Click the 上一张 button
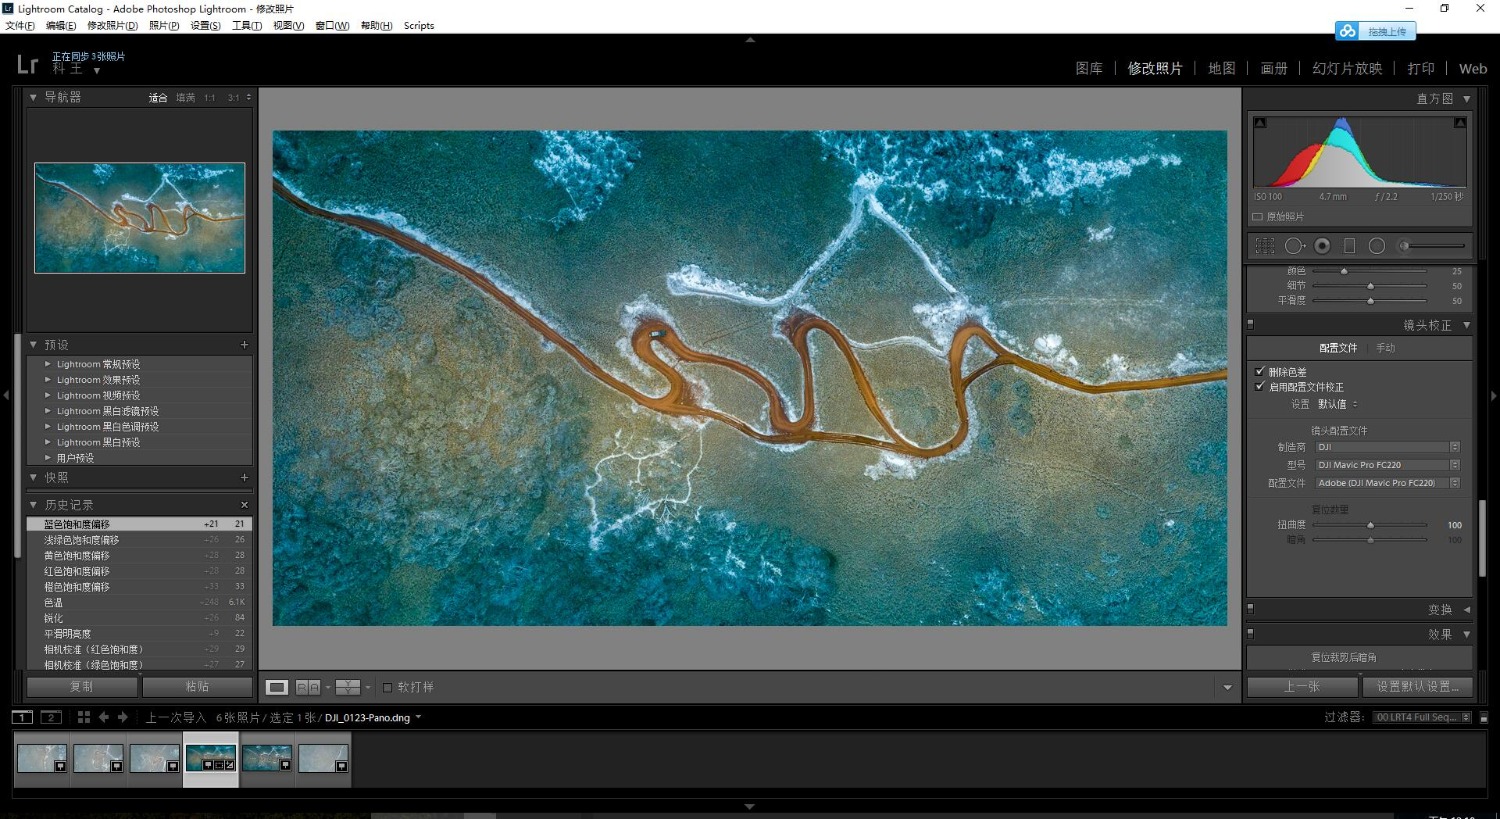Screen dimensions: 1500x819 pyautogui.click(x=1302, y=687)
